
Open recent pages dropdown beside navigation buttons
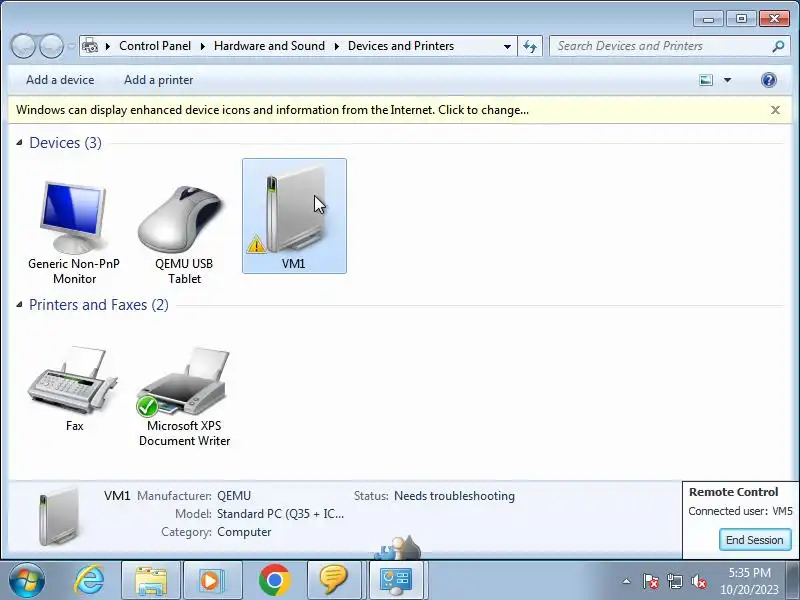[x=71, y=46]
